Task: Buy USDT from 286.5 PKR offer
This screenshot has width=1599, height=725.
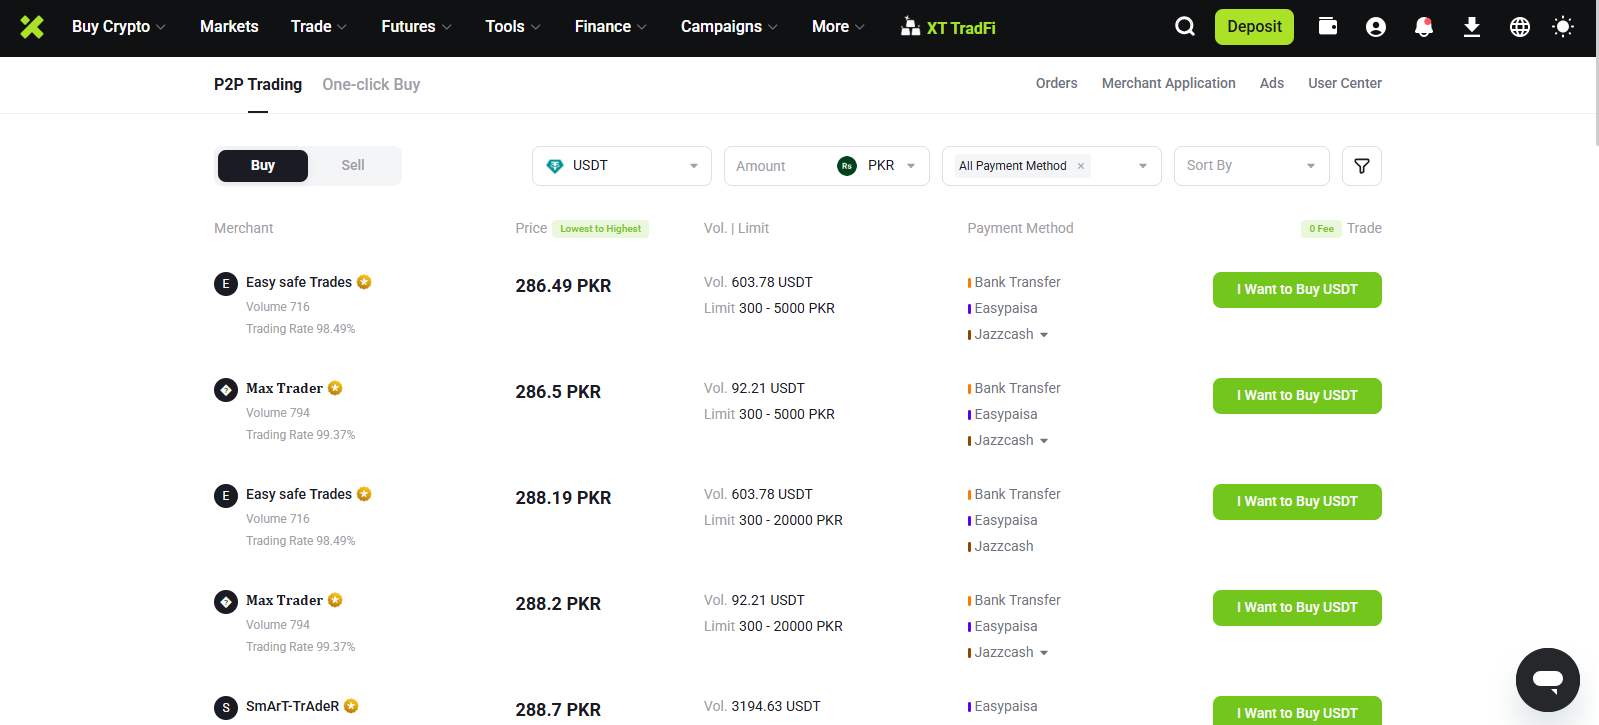Action: click(1297, 396)
